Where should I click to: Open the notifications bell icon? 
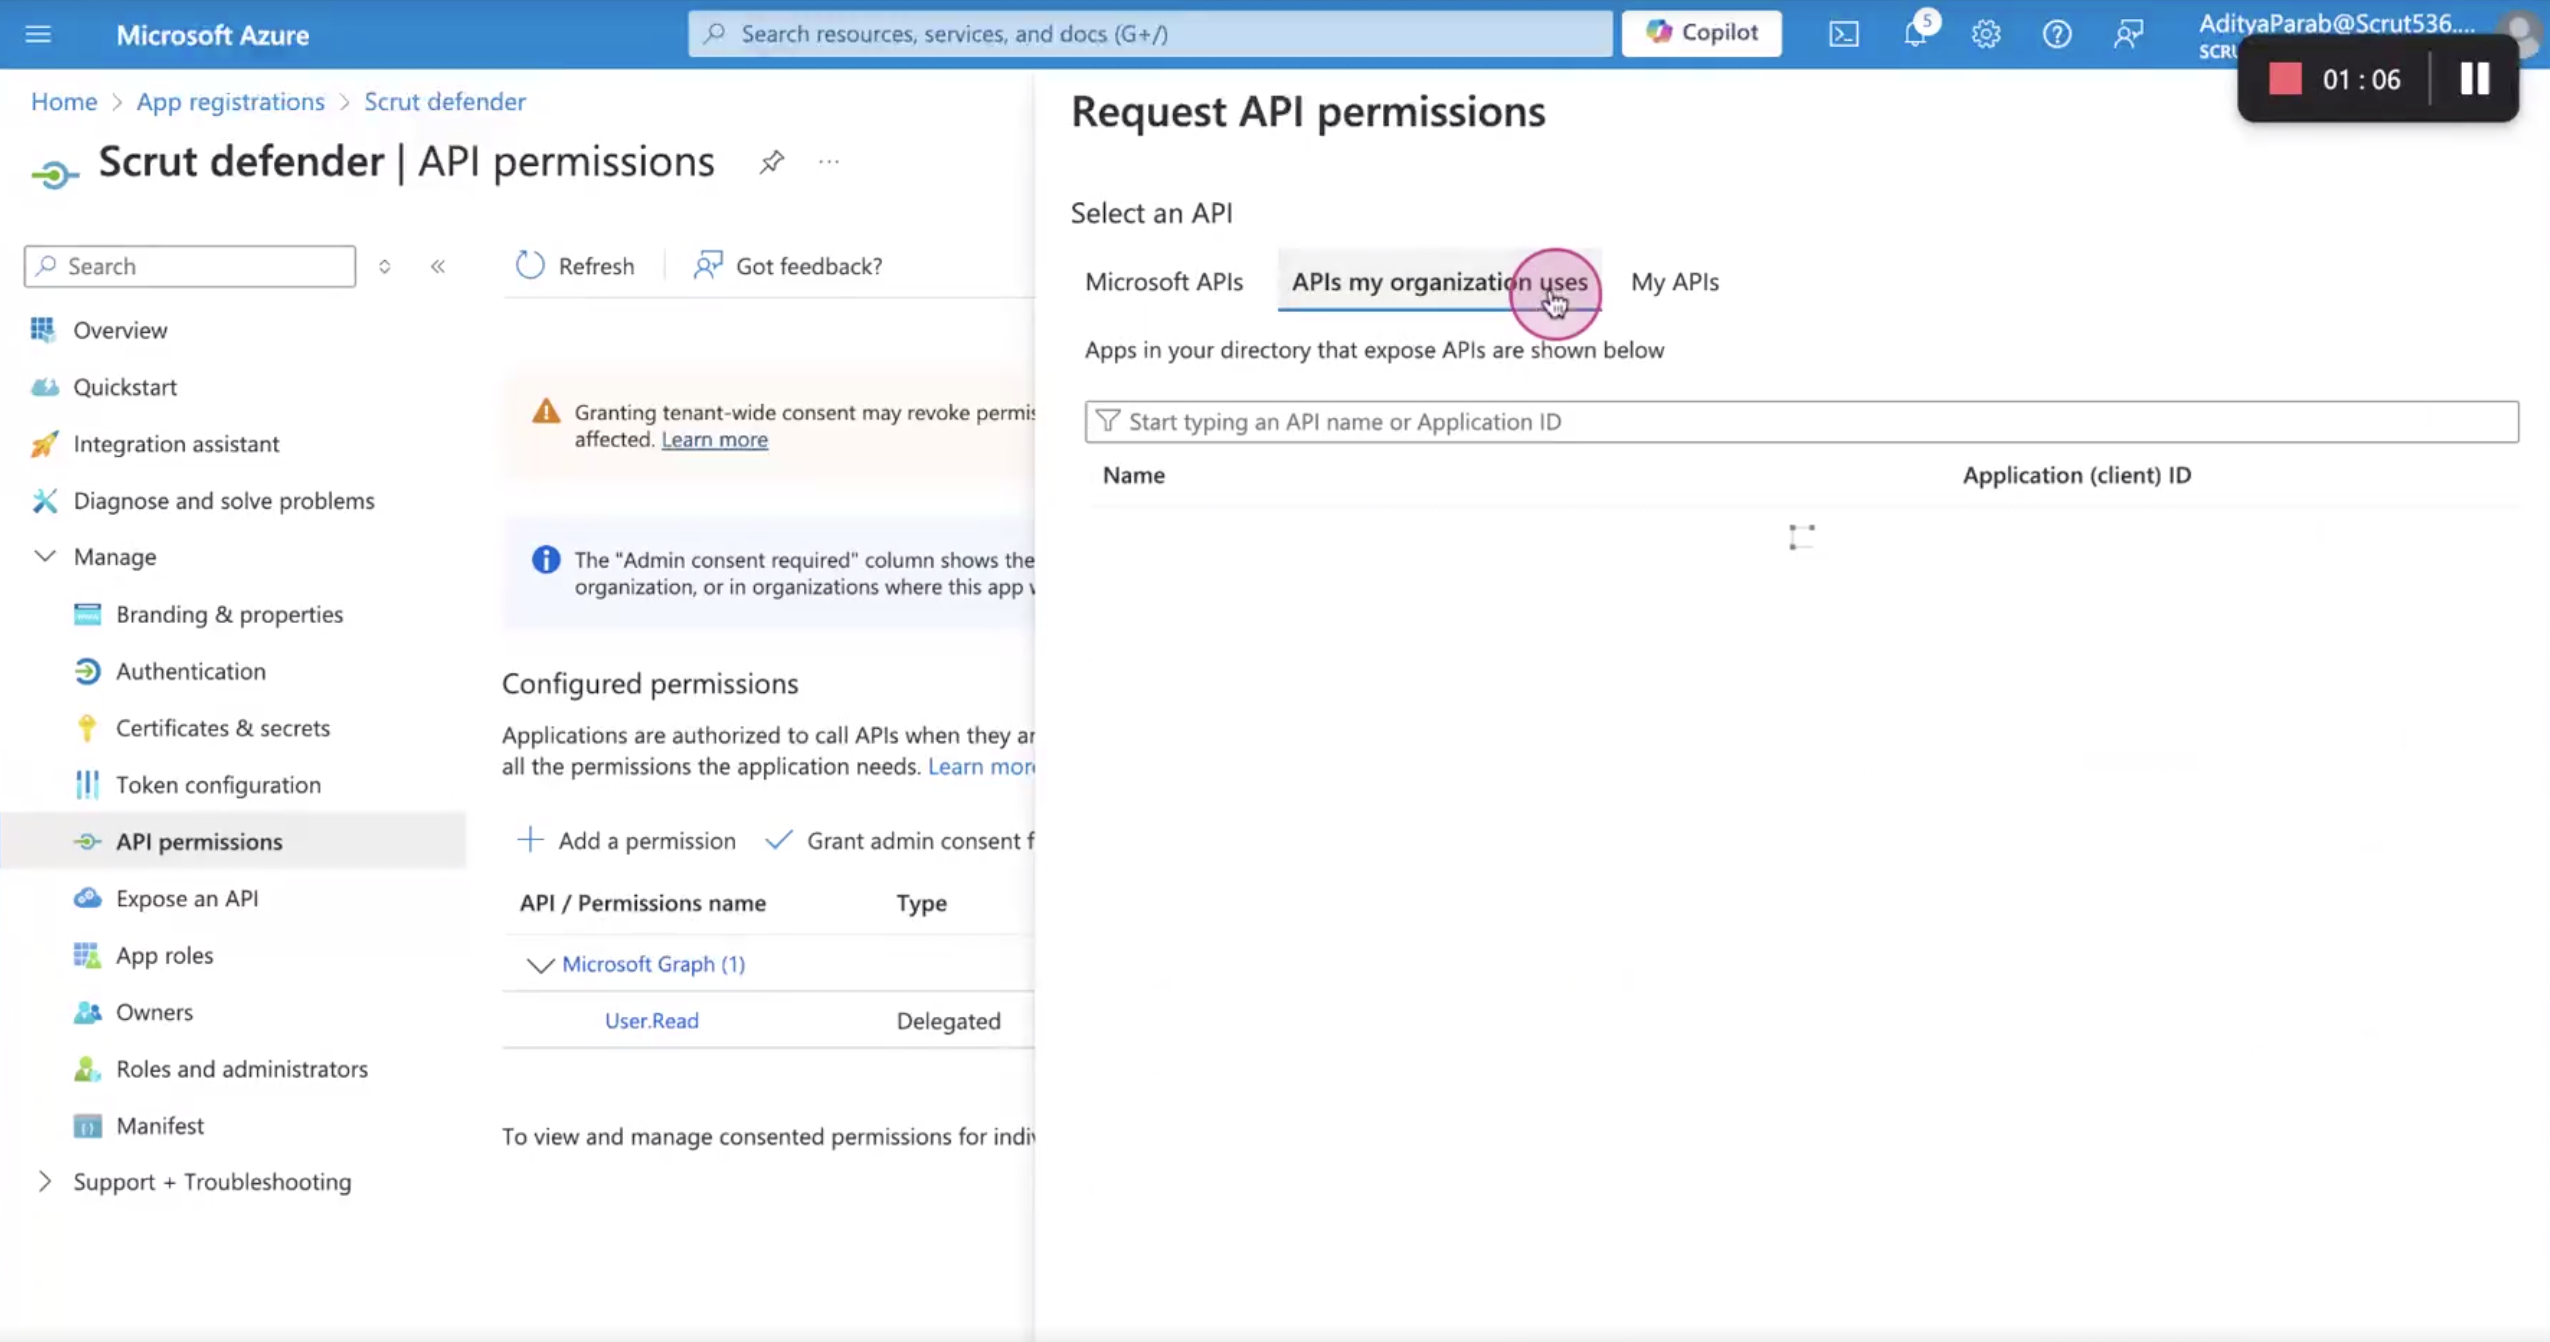[1915, 33]
